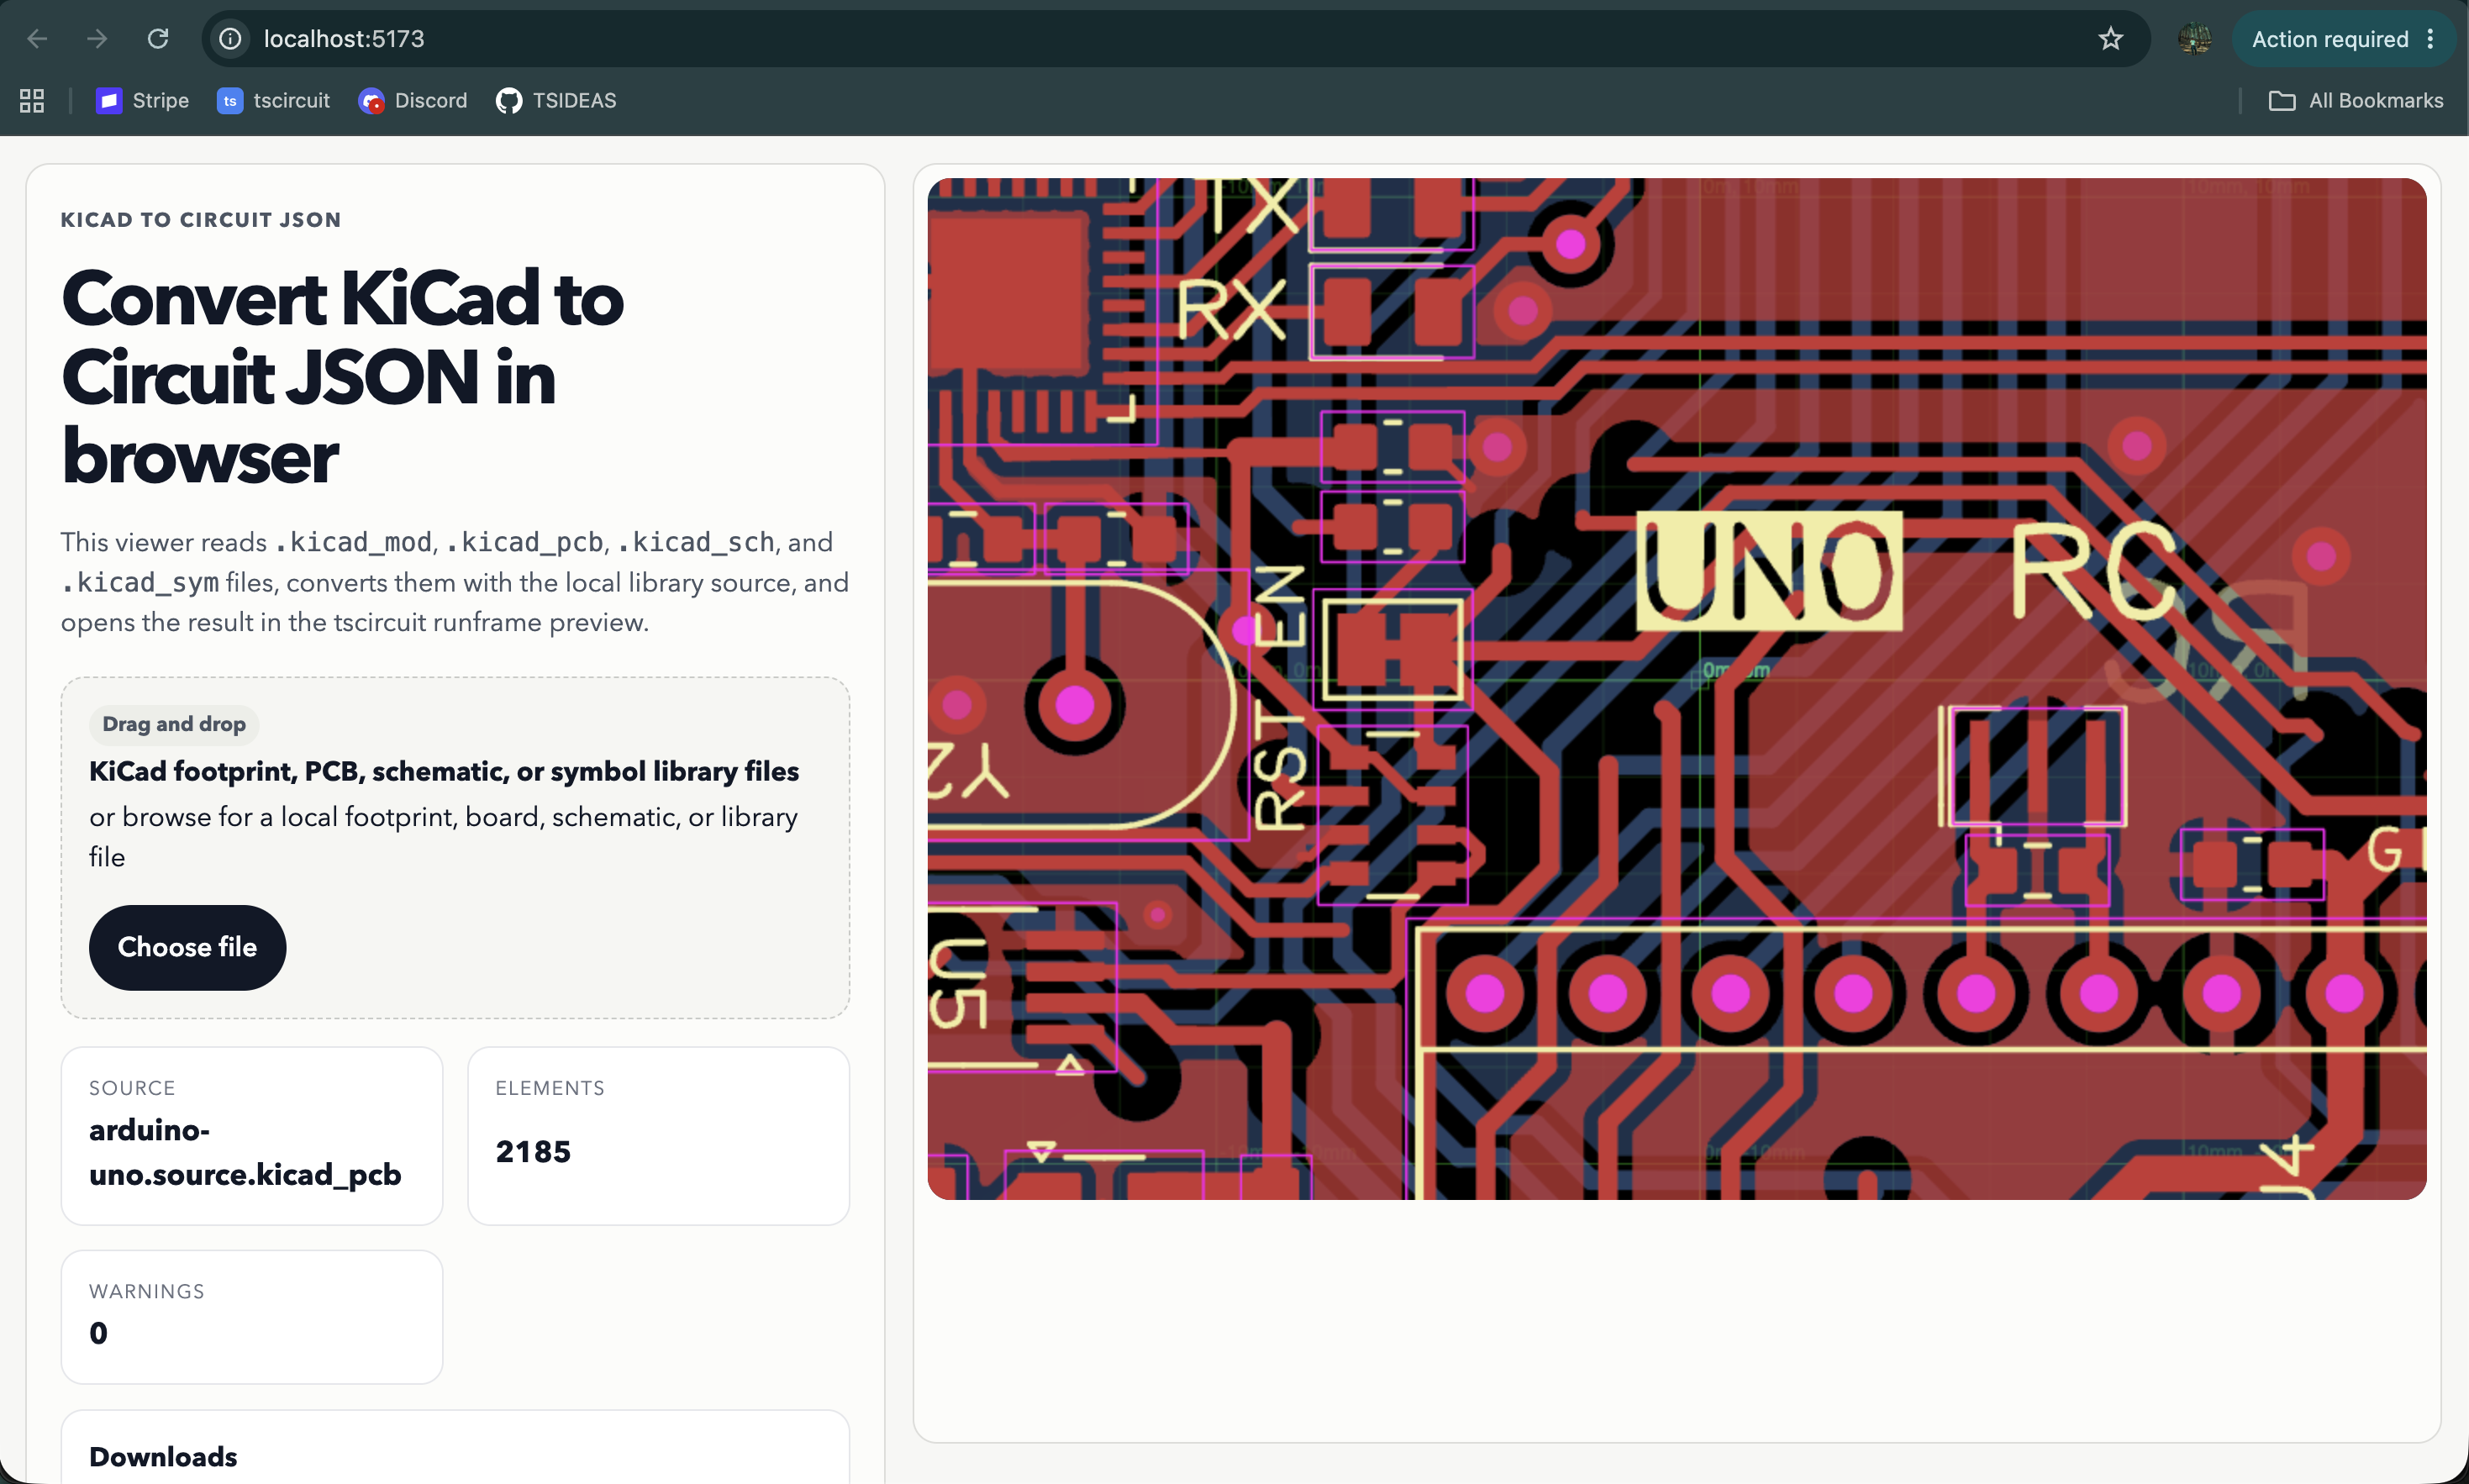Click the Source file name card
This screenshot has height=1484, width=2469.
tap(252, 1136)
